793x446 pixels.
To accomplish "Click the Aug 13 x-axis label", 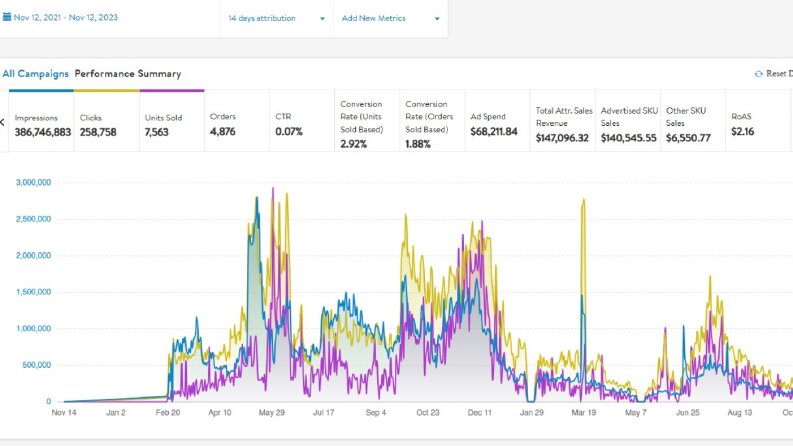I will click(740, 413).
